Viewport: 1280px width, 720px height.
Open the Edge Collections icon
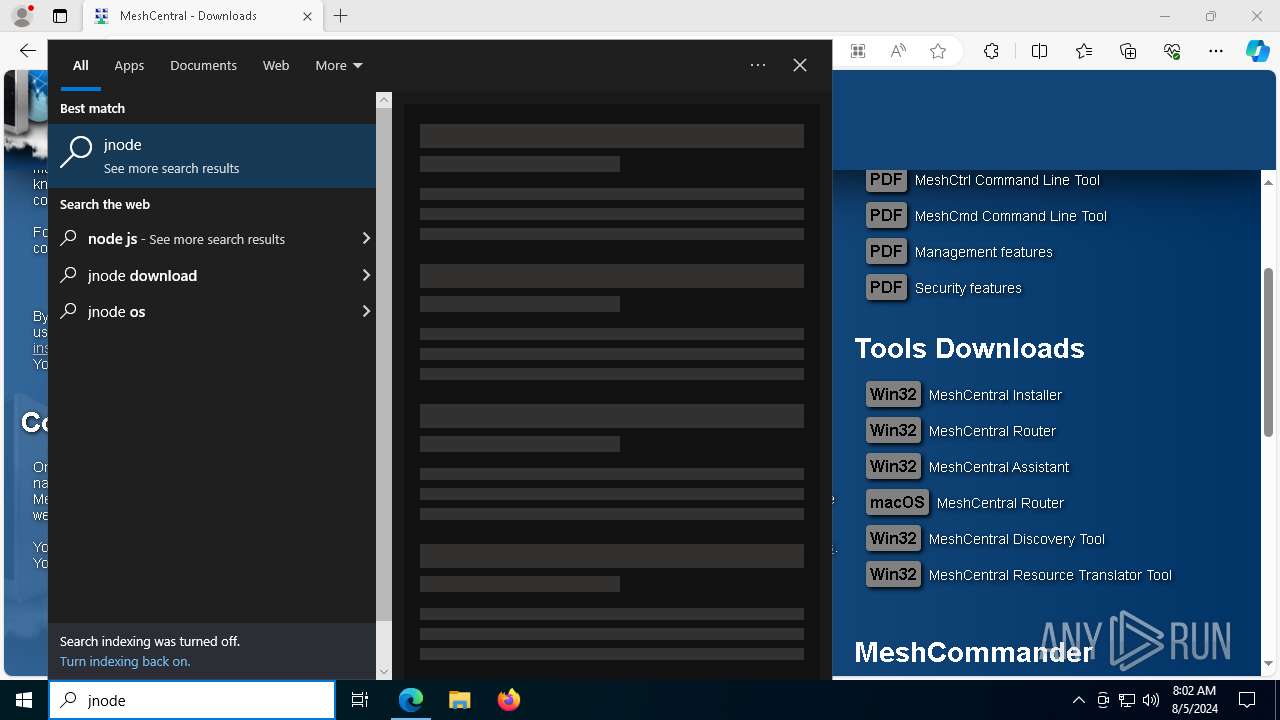pyautogui.click(x=1128, y=51)
